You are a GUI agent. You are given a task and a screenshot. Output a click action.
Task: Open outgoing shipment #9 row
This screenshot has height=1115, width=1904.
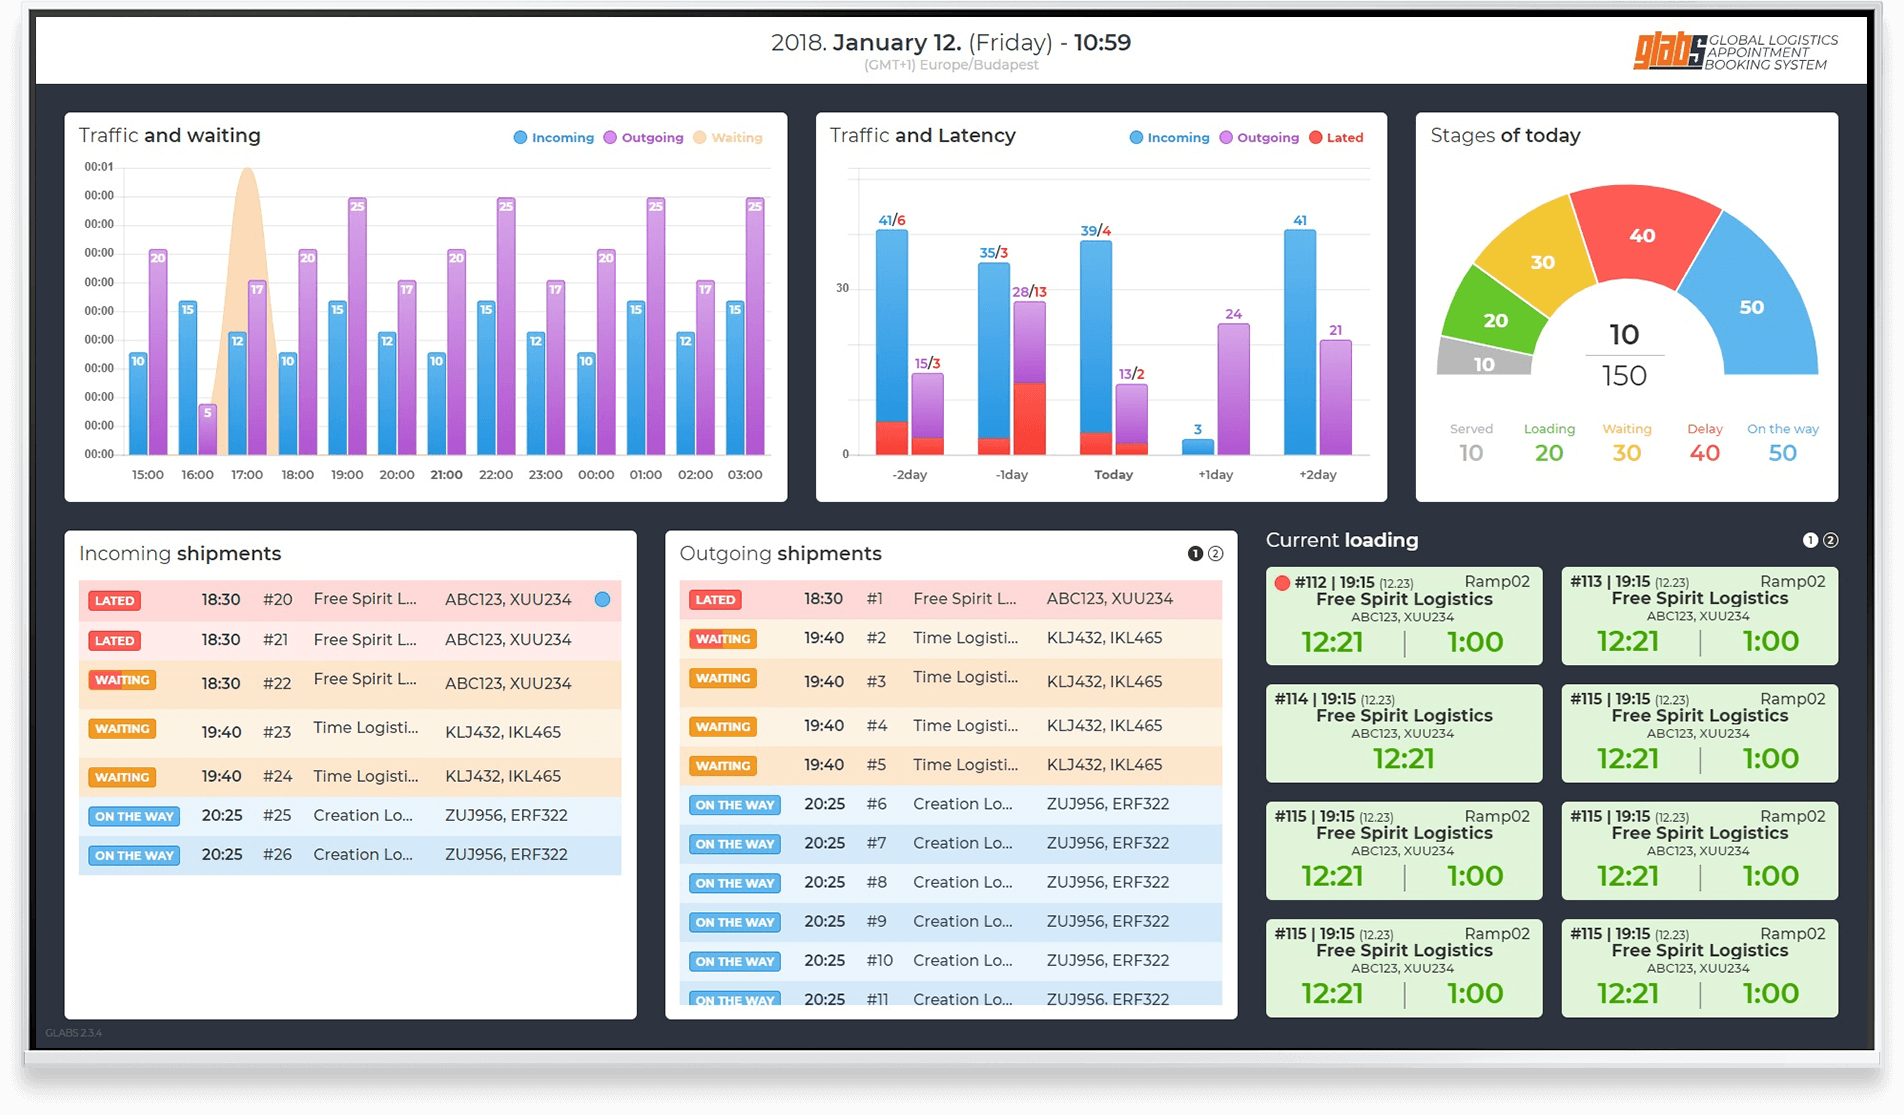(x=951, y=922)
